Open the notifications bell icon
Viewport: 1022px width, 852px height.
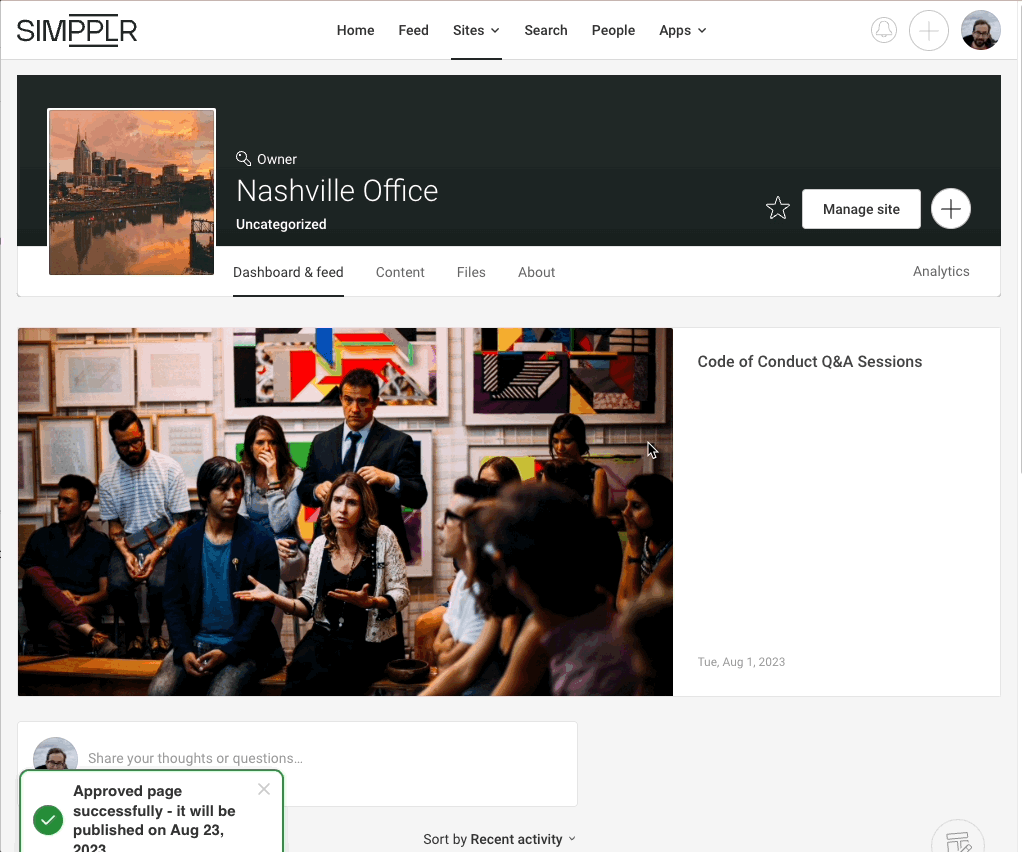point(884,31)
